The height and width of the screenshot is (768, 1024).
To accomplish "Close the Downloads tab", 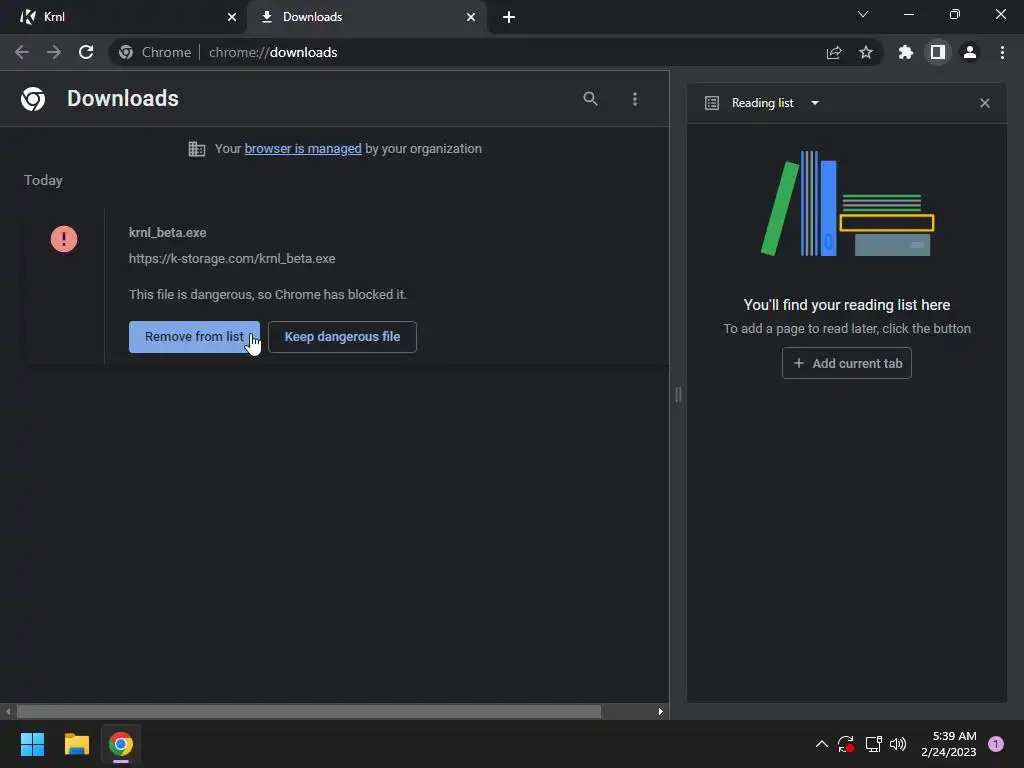I will pos(471,17).
